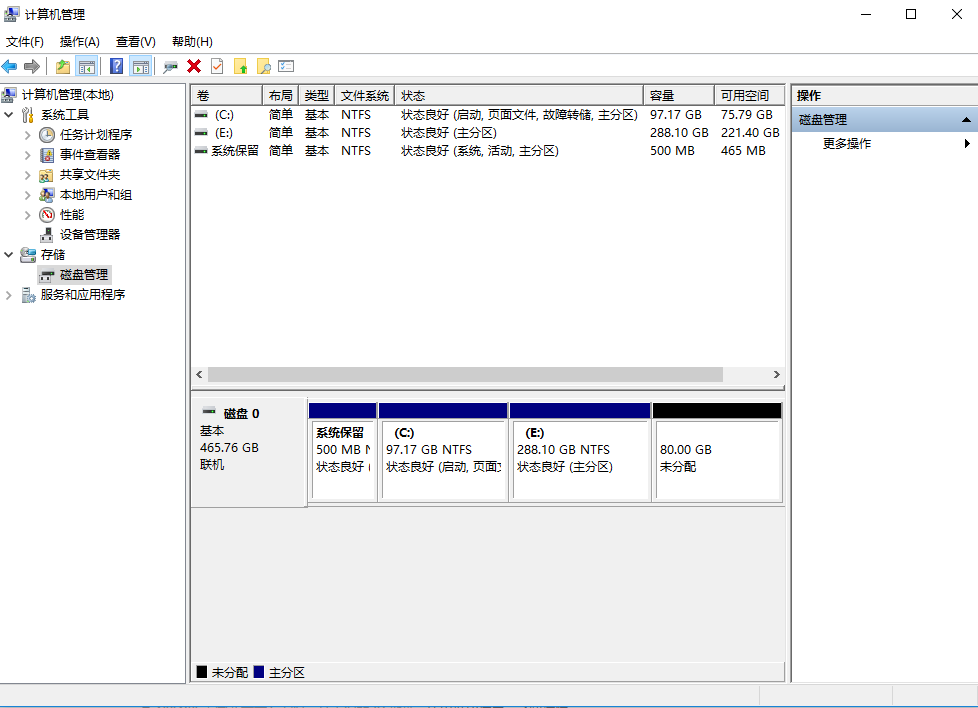Click the scrollbar right arrow
Screen dimensions: 978x708
coord(777,374)
